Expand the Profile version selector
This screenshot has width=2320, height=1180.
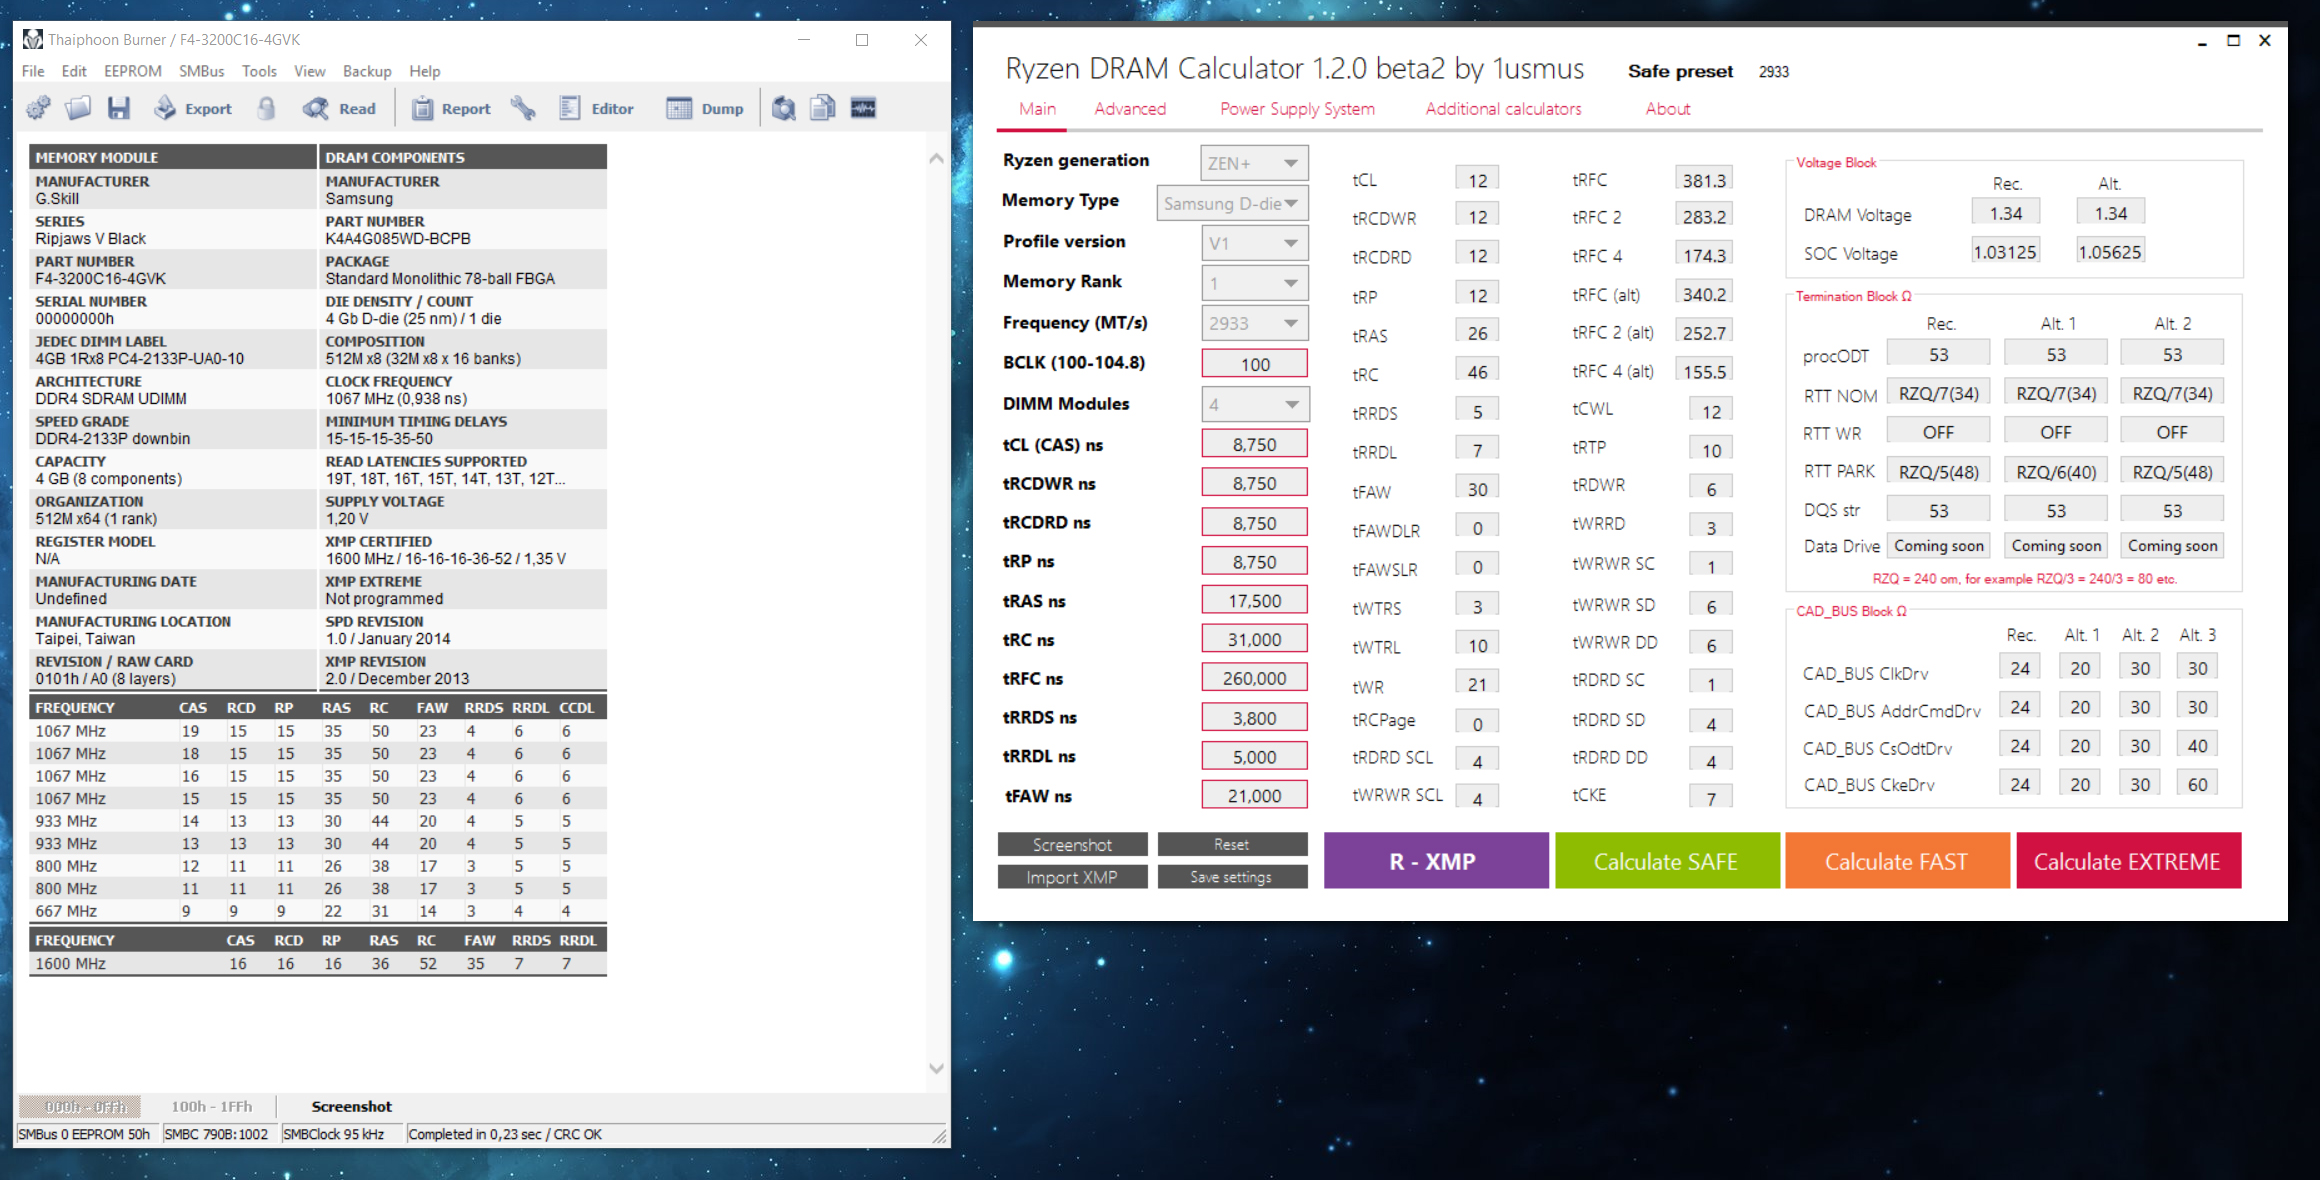click(1254, 242)
